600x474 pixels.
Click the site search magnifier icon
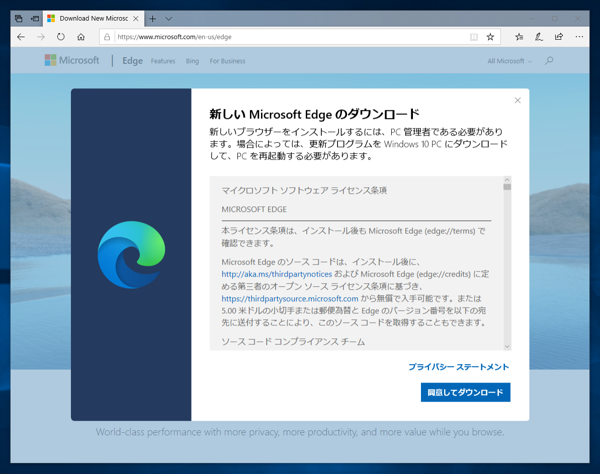point(549,60)
